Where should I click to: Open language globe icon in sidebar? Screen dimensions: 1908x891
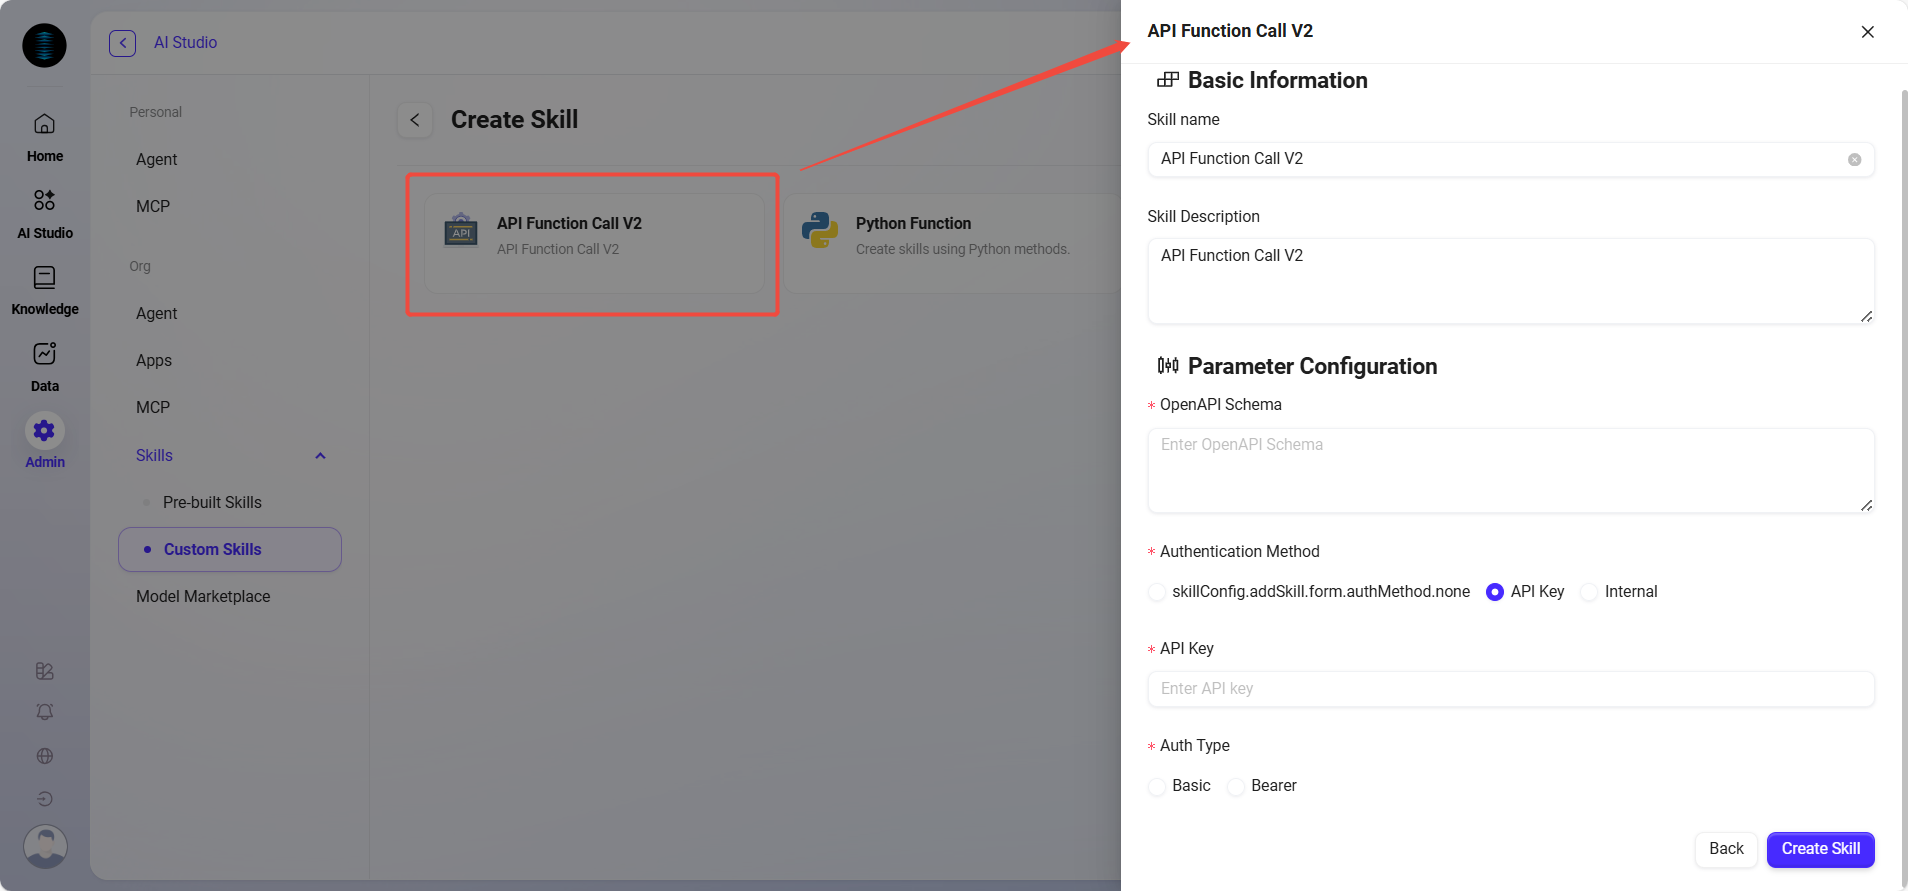tap(44, 756)
